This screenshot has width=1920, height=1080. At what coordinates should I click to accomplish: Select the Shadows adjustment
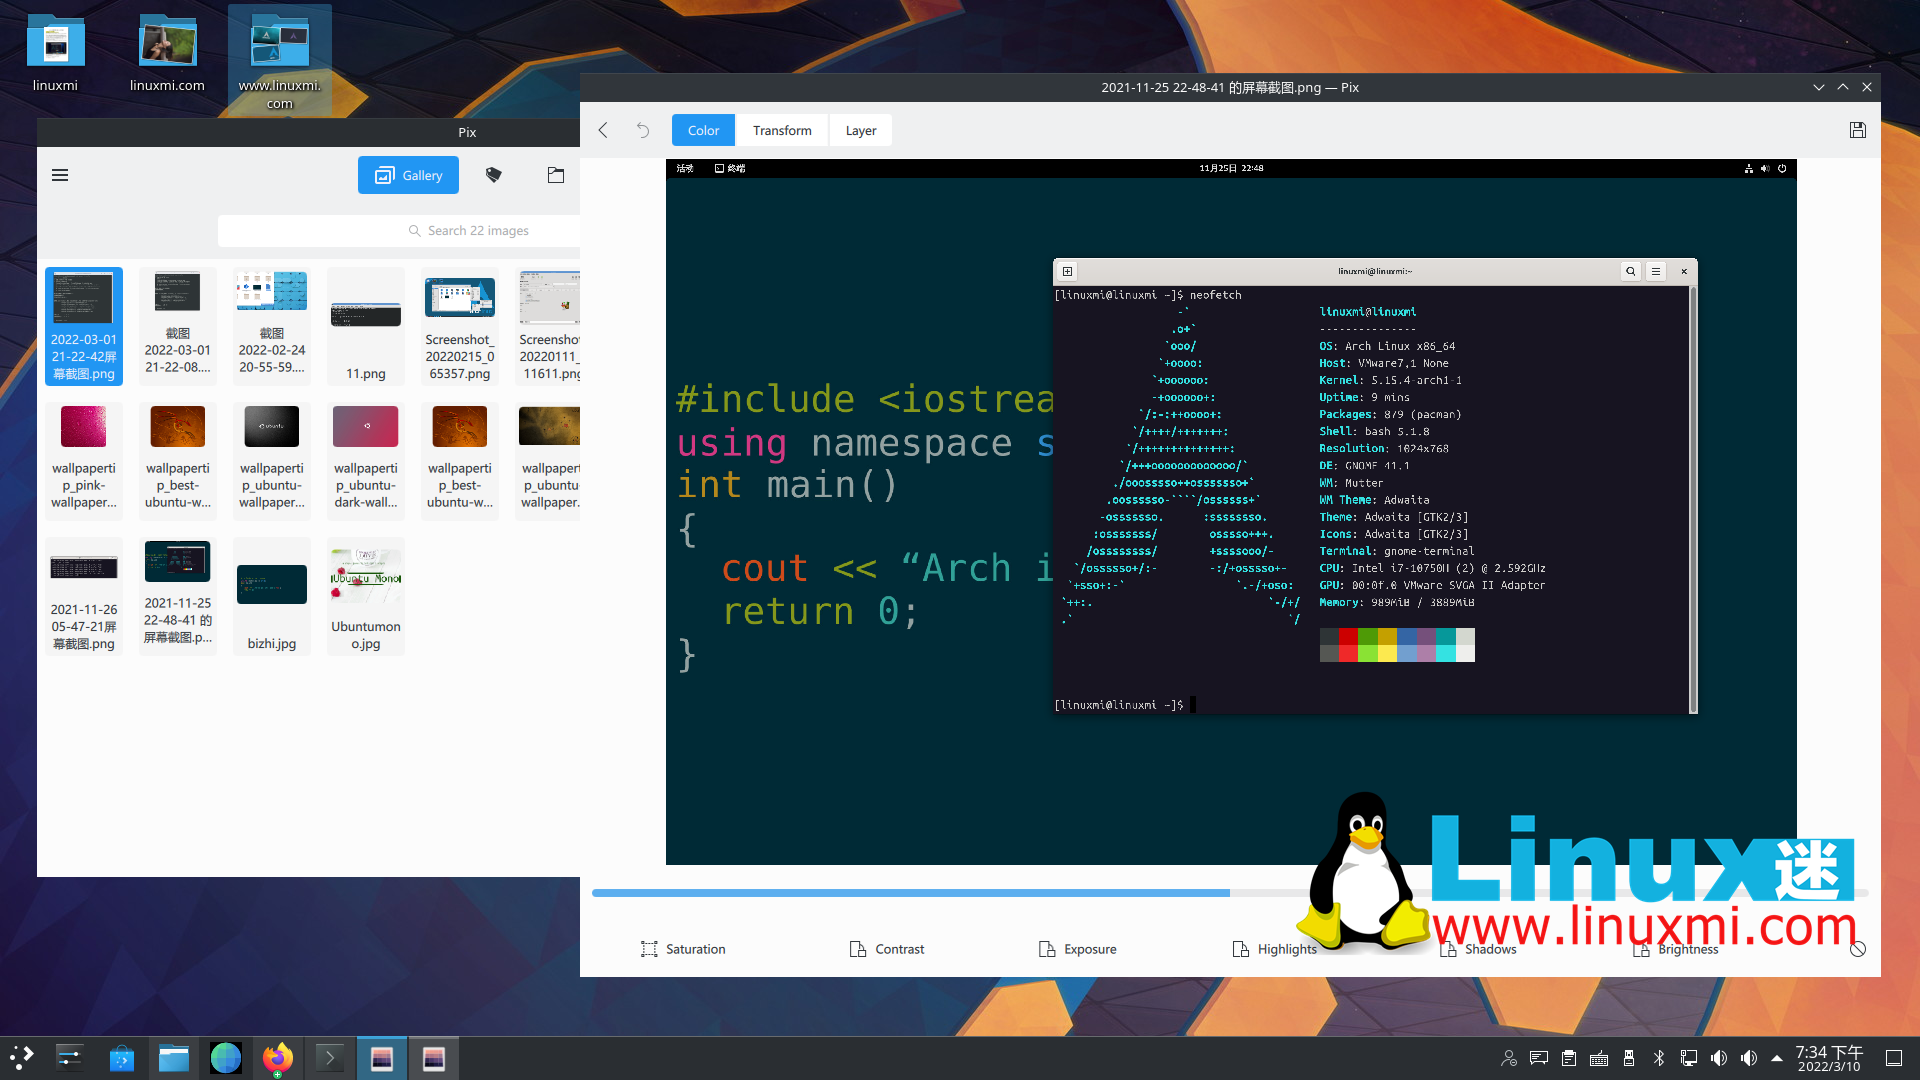click(x=1478, y=949)
